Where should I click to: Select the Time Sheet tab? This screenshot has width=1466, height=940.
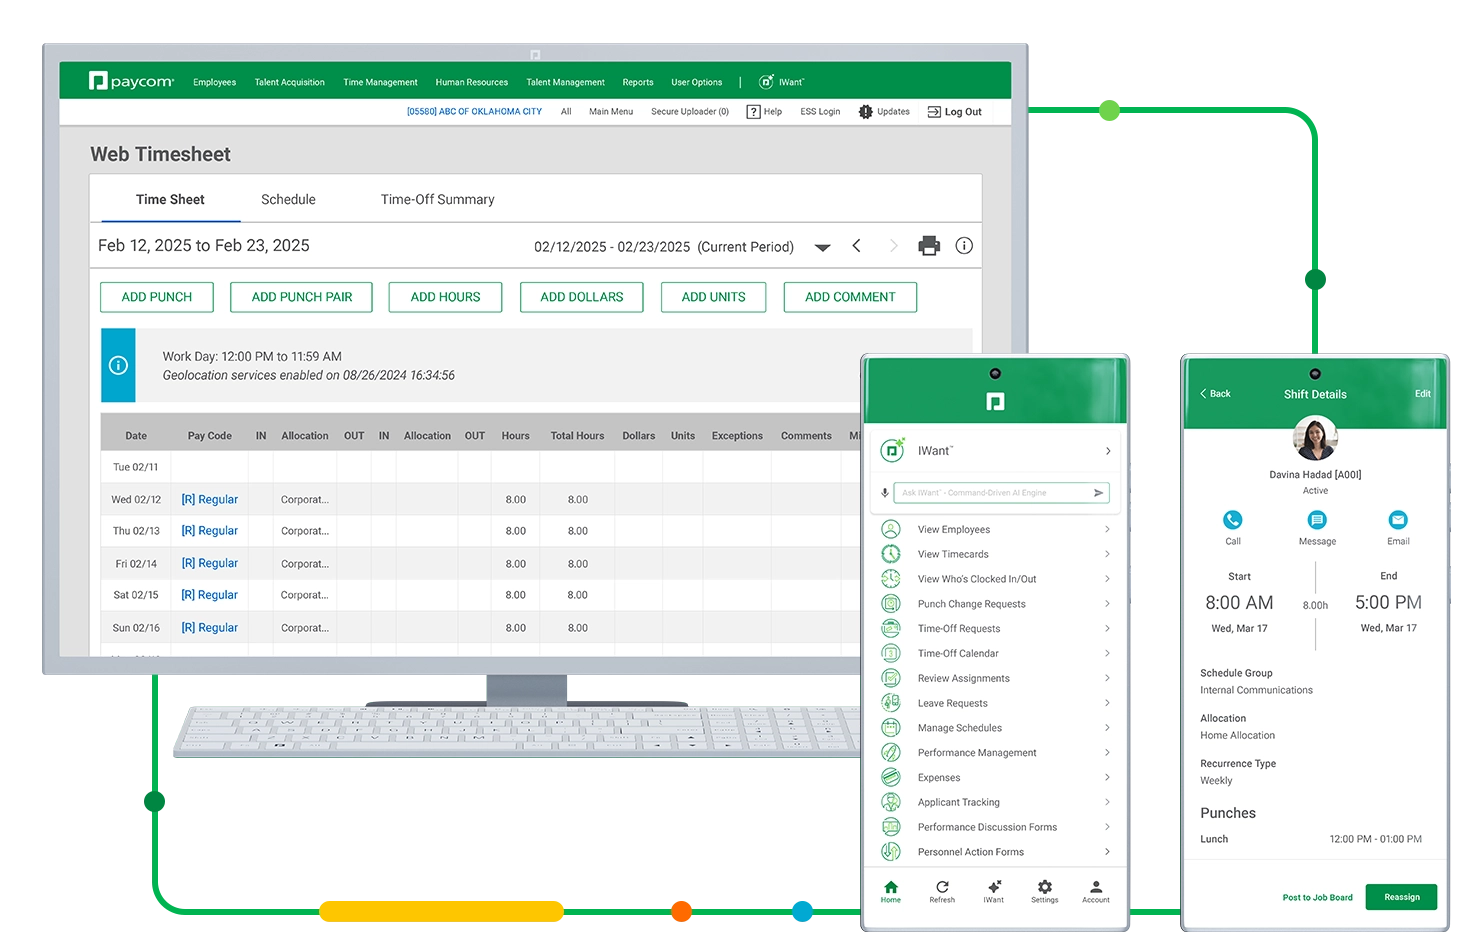pos(170,200)
